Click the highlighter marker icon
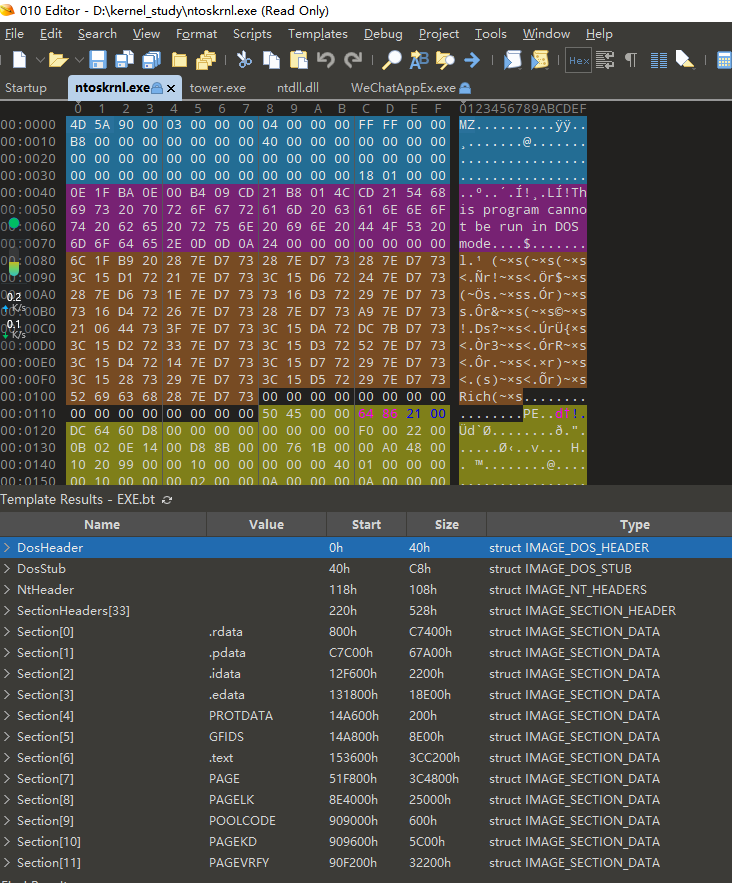This screenshot has height=883, width=732. [x=685, y=60]
